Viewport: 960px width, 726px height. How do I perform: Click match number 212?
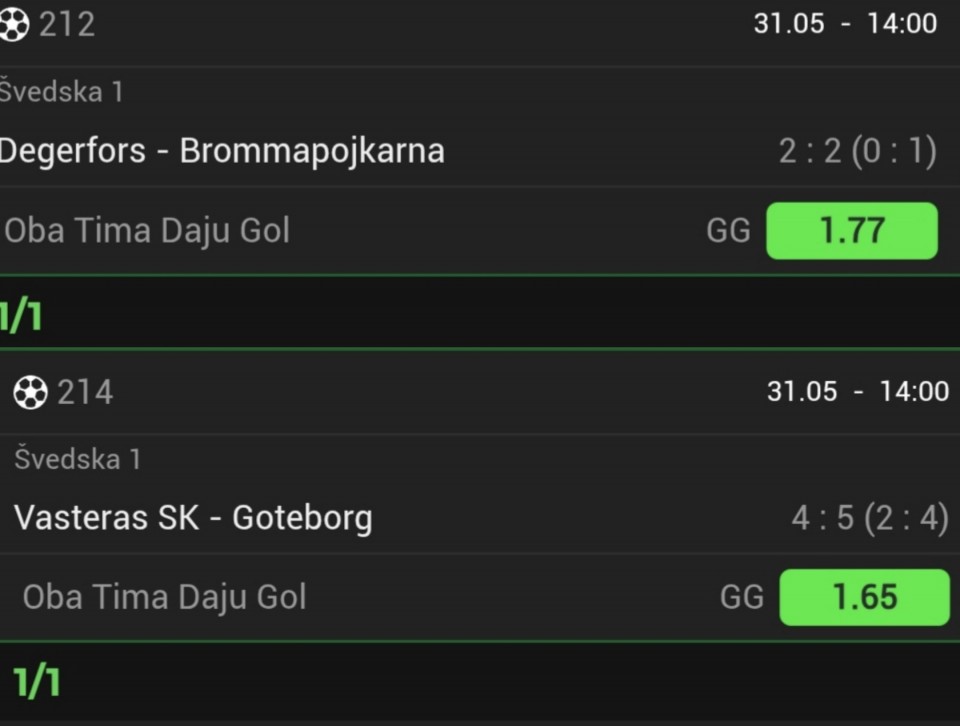[67, 24]
